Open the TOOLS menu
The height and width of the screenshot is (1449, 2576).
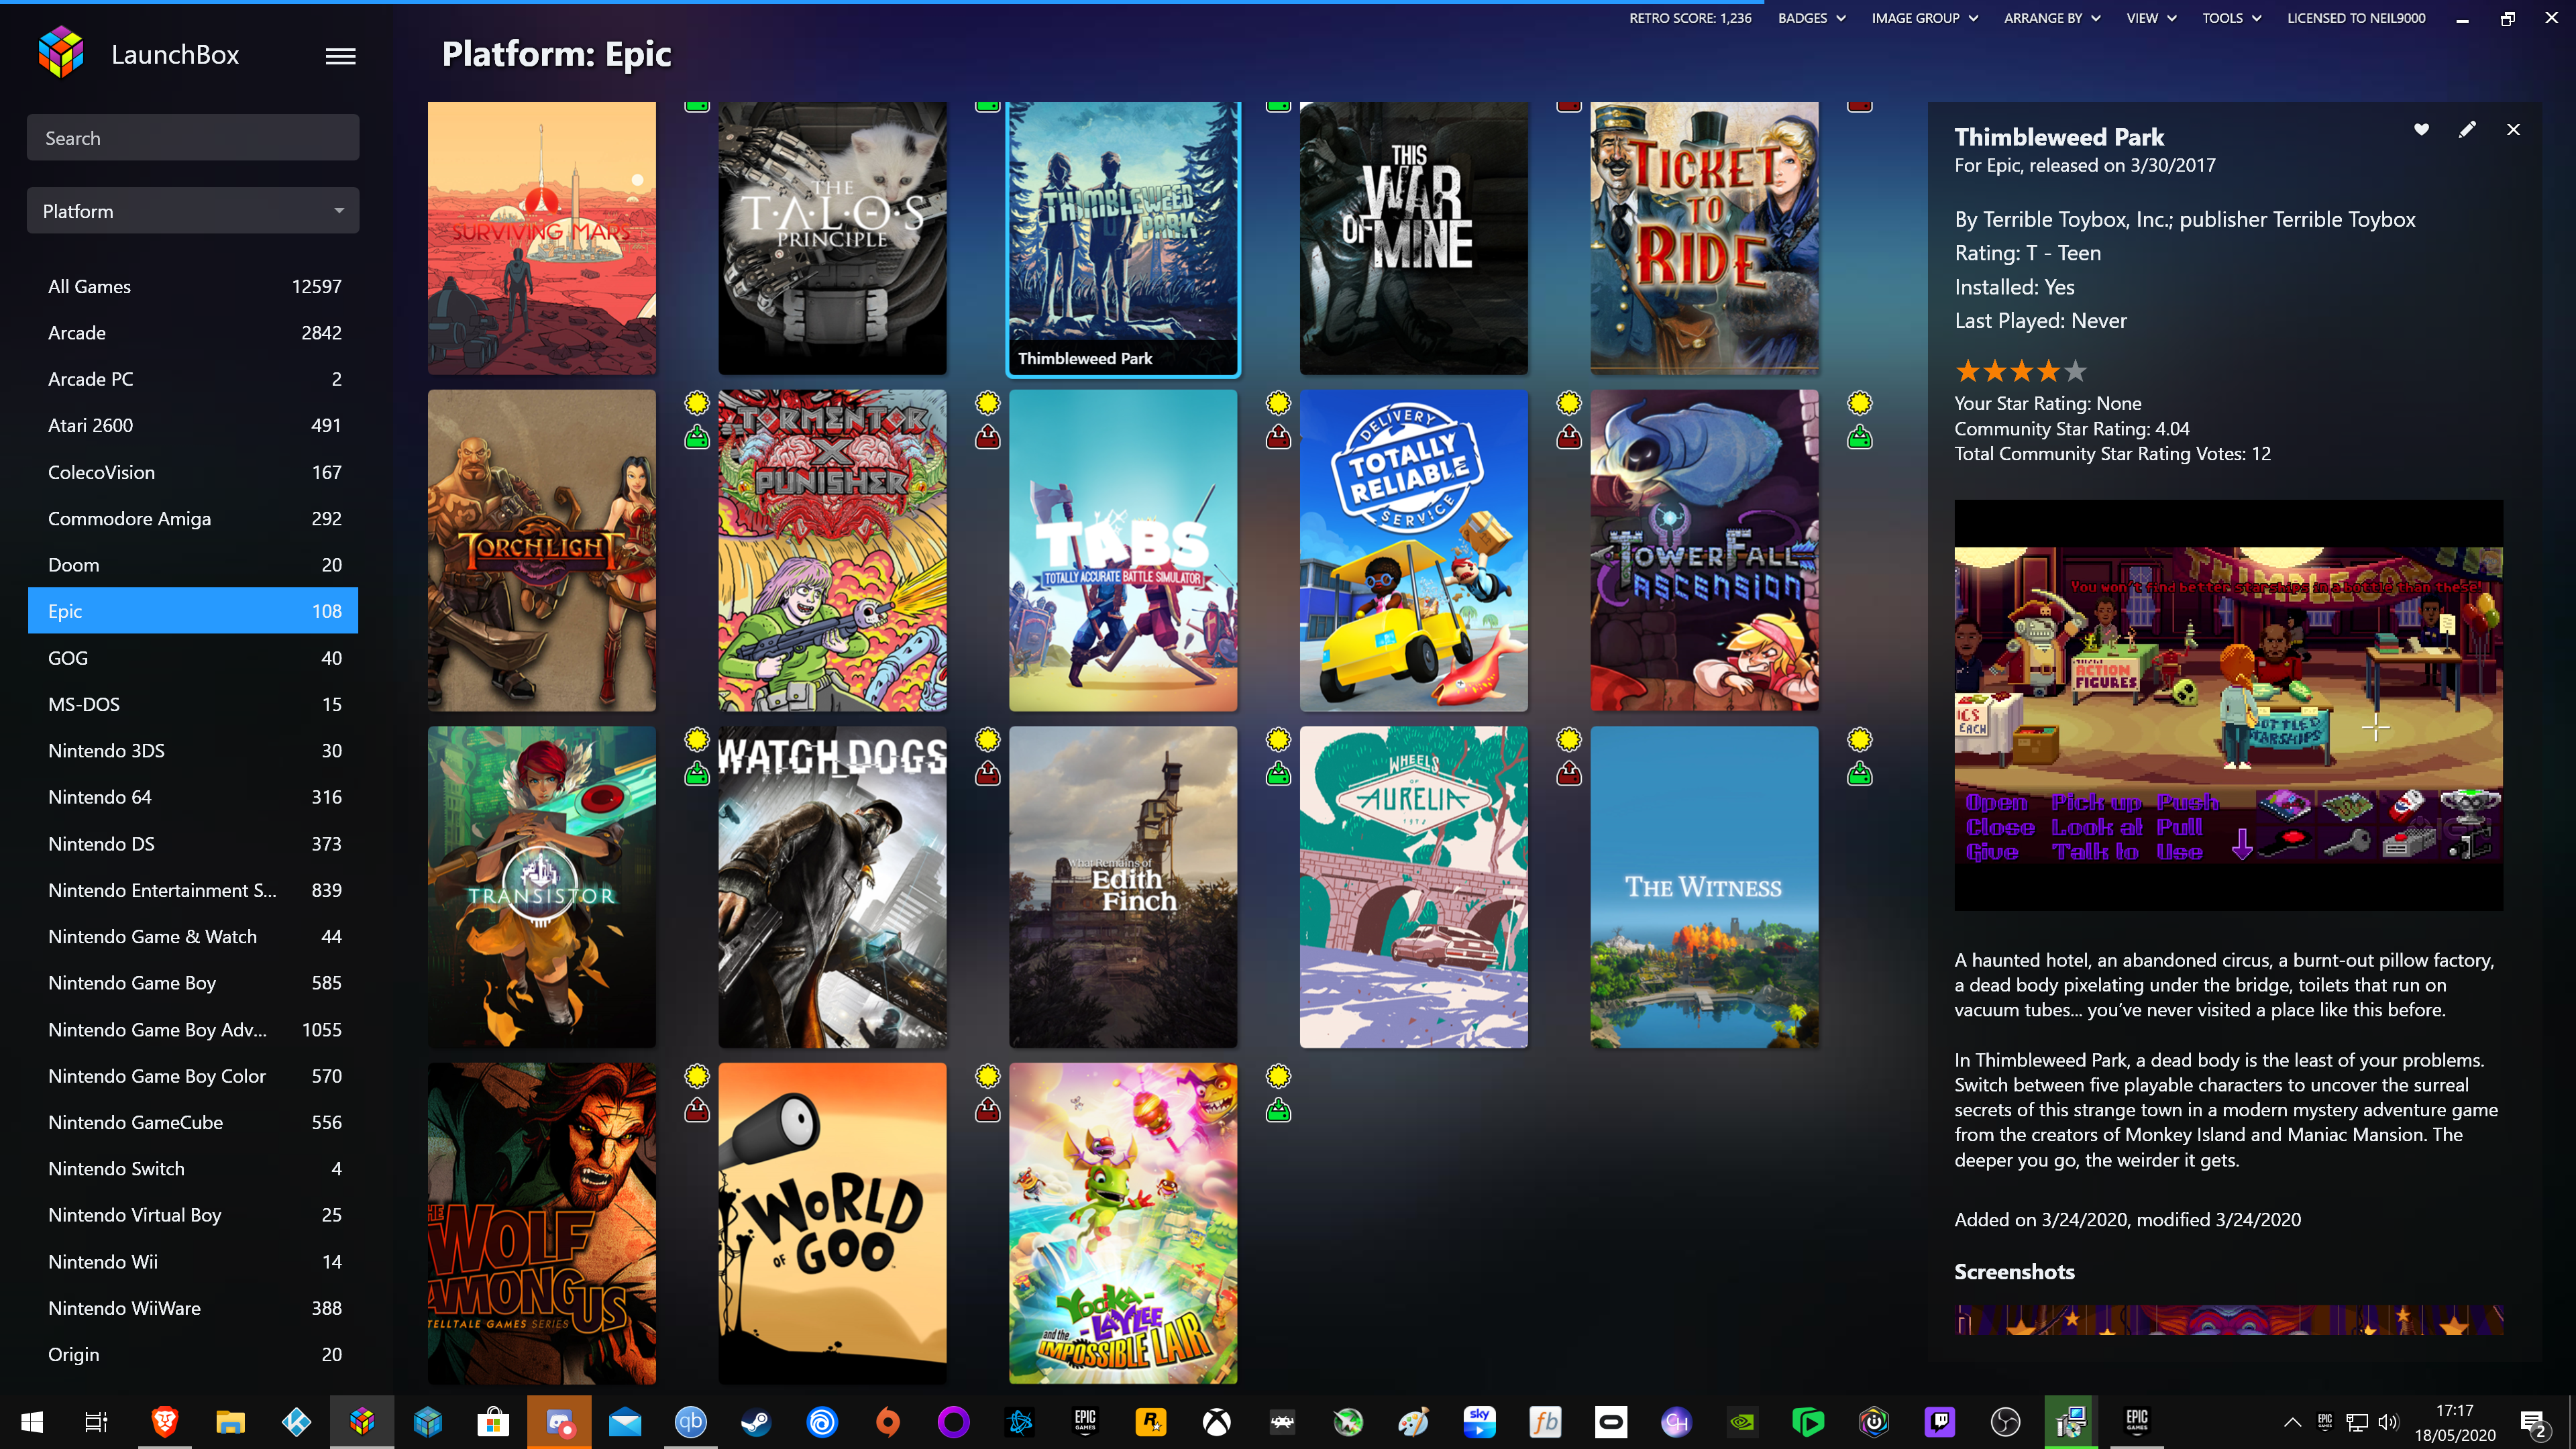point(2231,18)
